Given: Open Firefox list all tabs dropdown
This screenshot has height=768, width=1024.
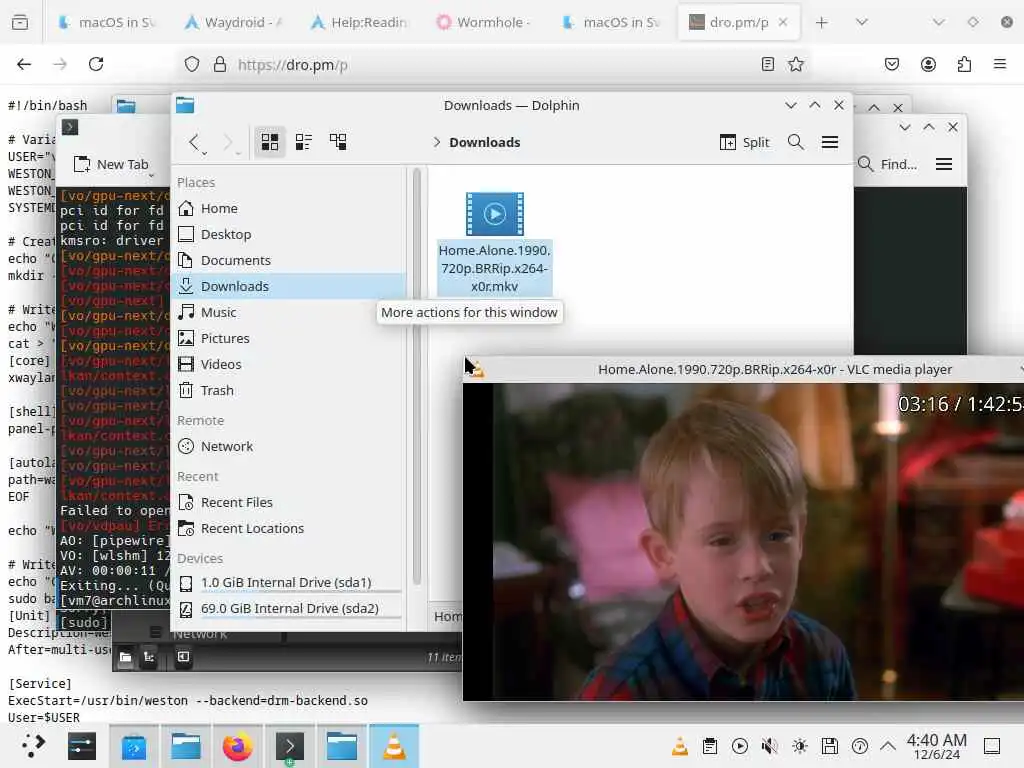Looking at the screenshot, I should click(x=861, y=22).
